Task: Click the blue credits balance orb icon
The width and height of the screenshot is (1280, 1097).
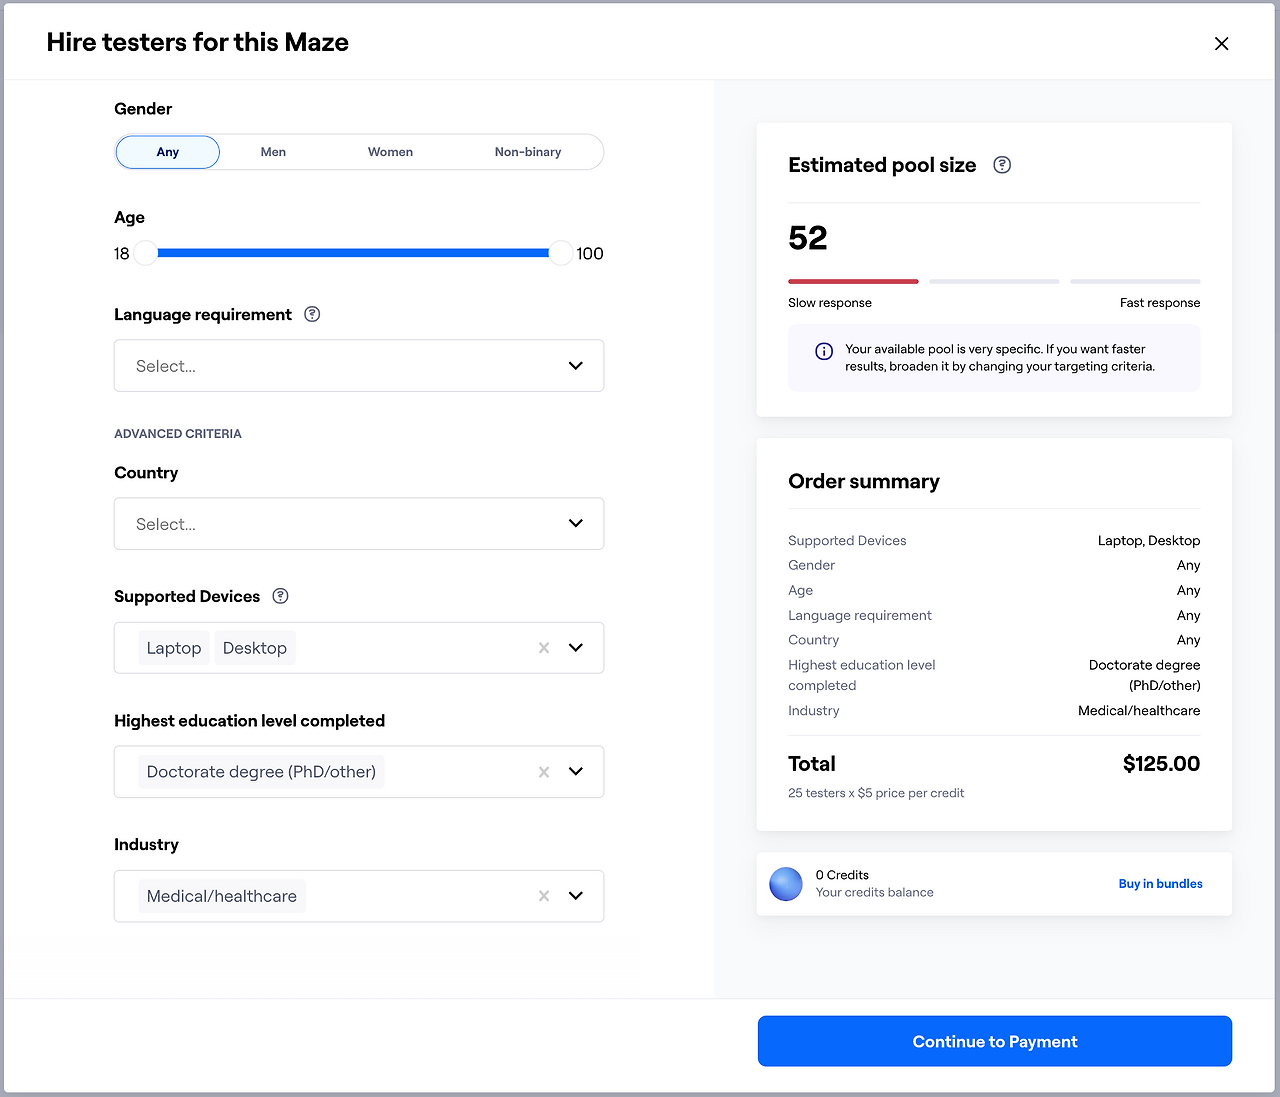Action: pos(786,884)
